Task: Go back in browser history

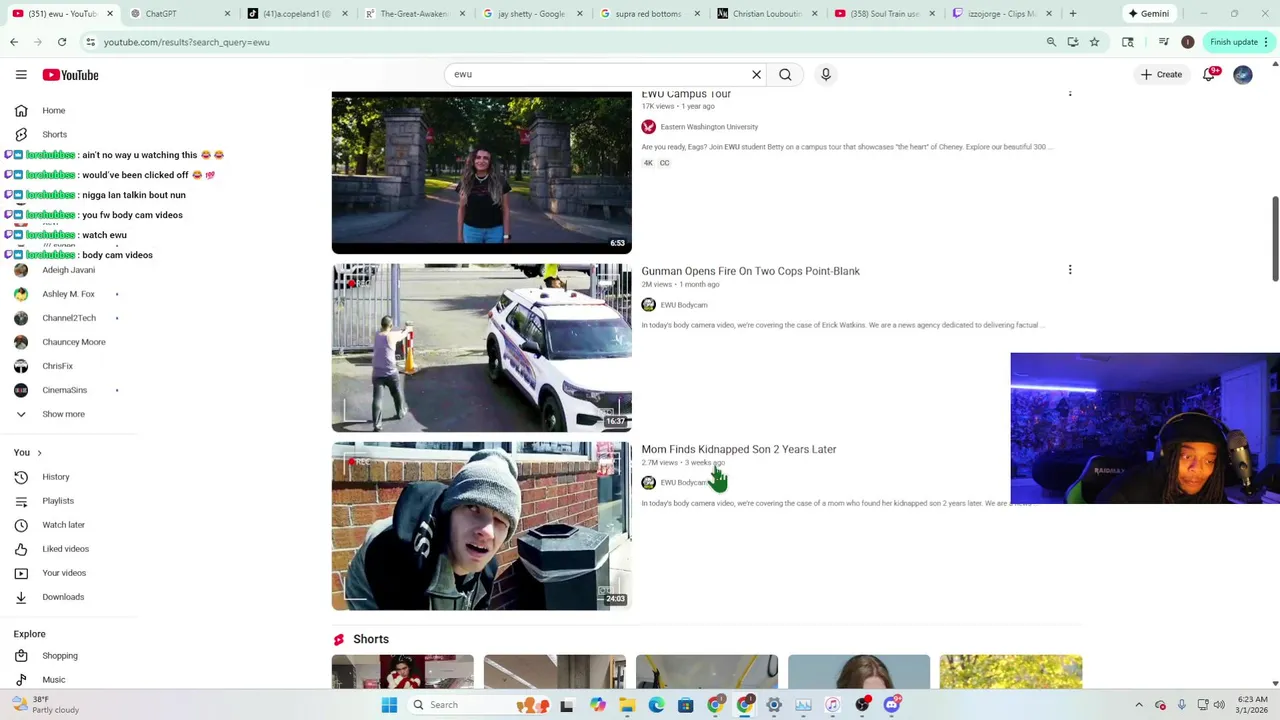Action: click(x=14, y=42)
